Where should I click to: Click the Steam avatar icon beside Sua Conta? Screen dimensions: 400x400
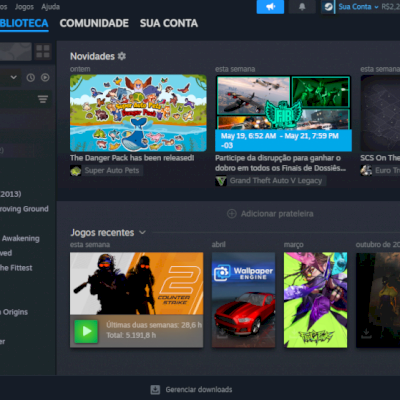[328, 7]
